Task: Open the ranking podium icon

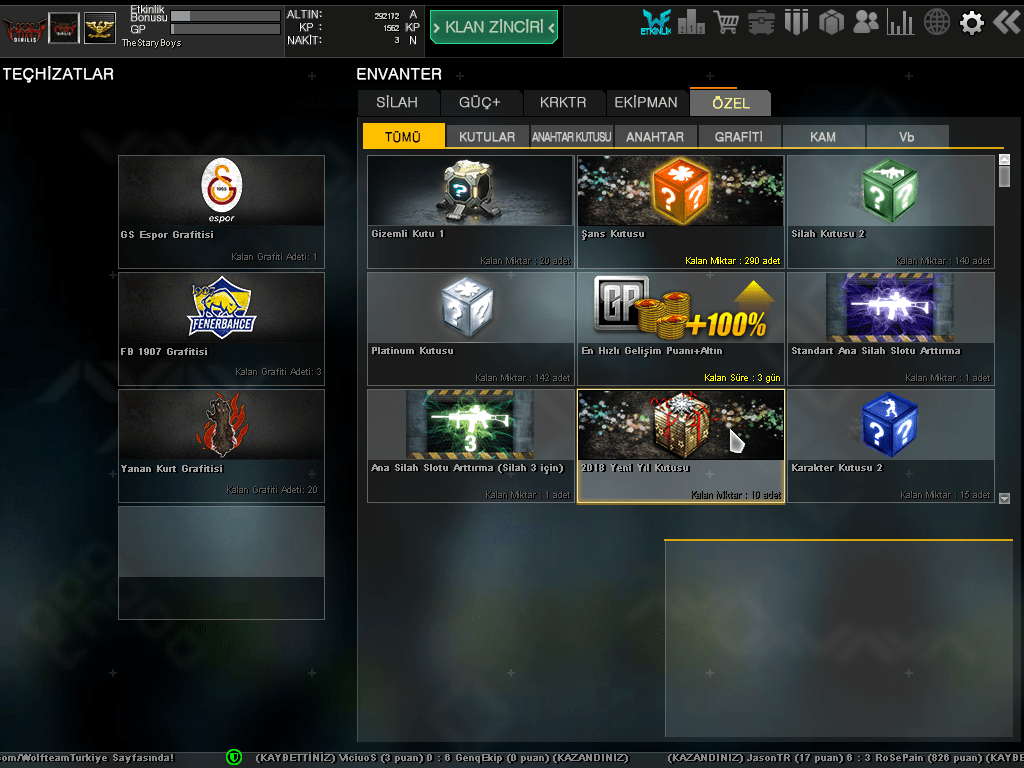Action: point(691,22)
